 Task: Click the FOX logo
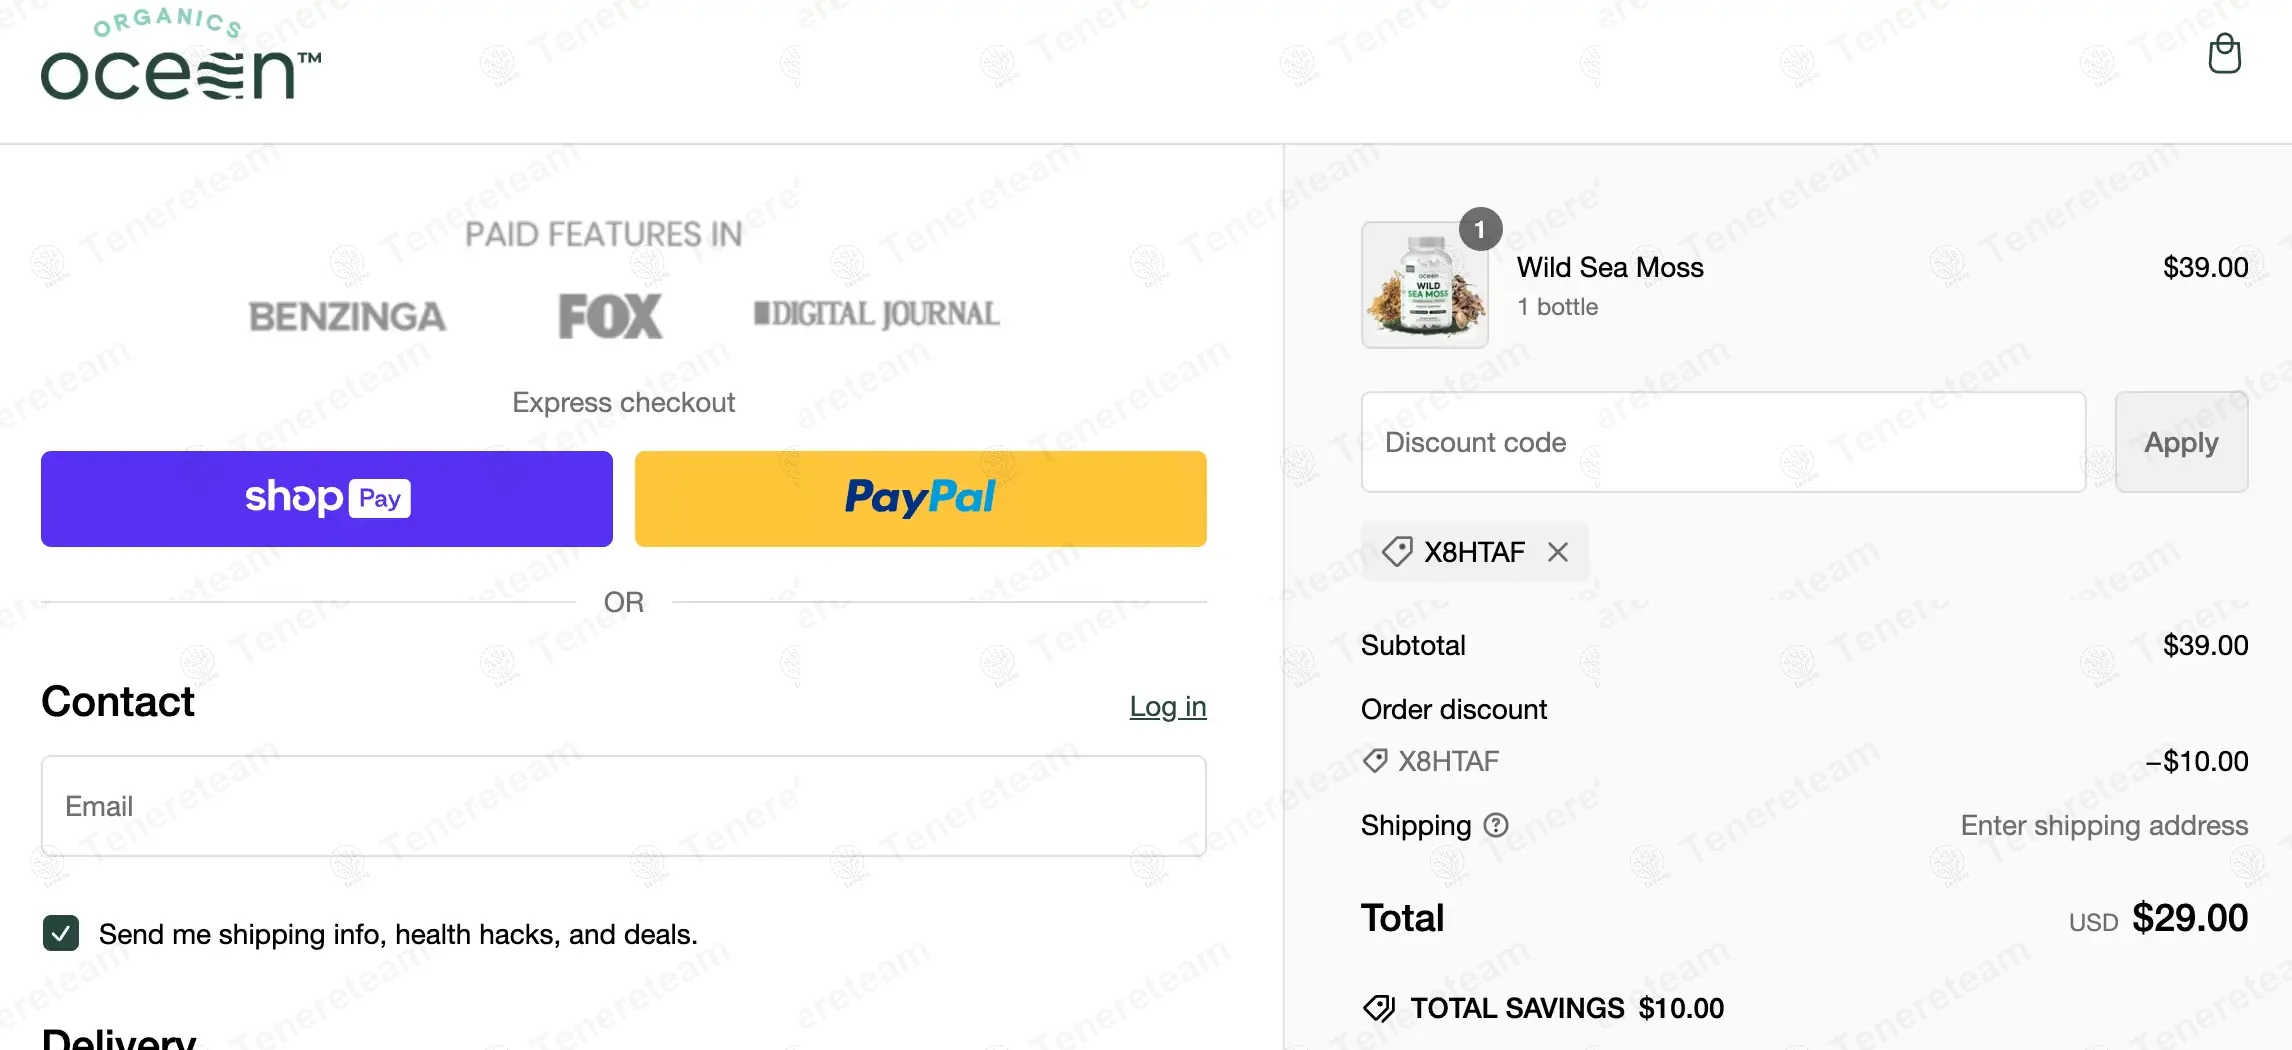pos(610,316)
